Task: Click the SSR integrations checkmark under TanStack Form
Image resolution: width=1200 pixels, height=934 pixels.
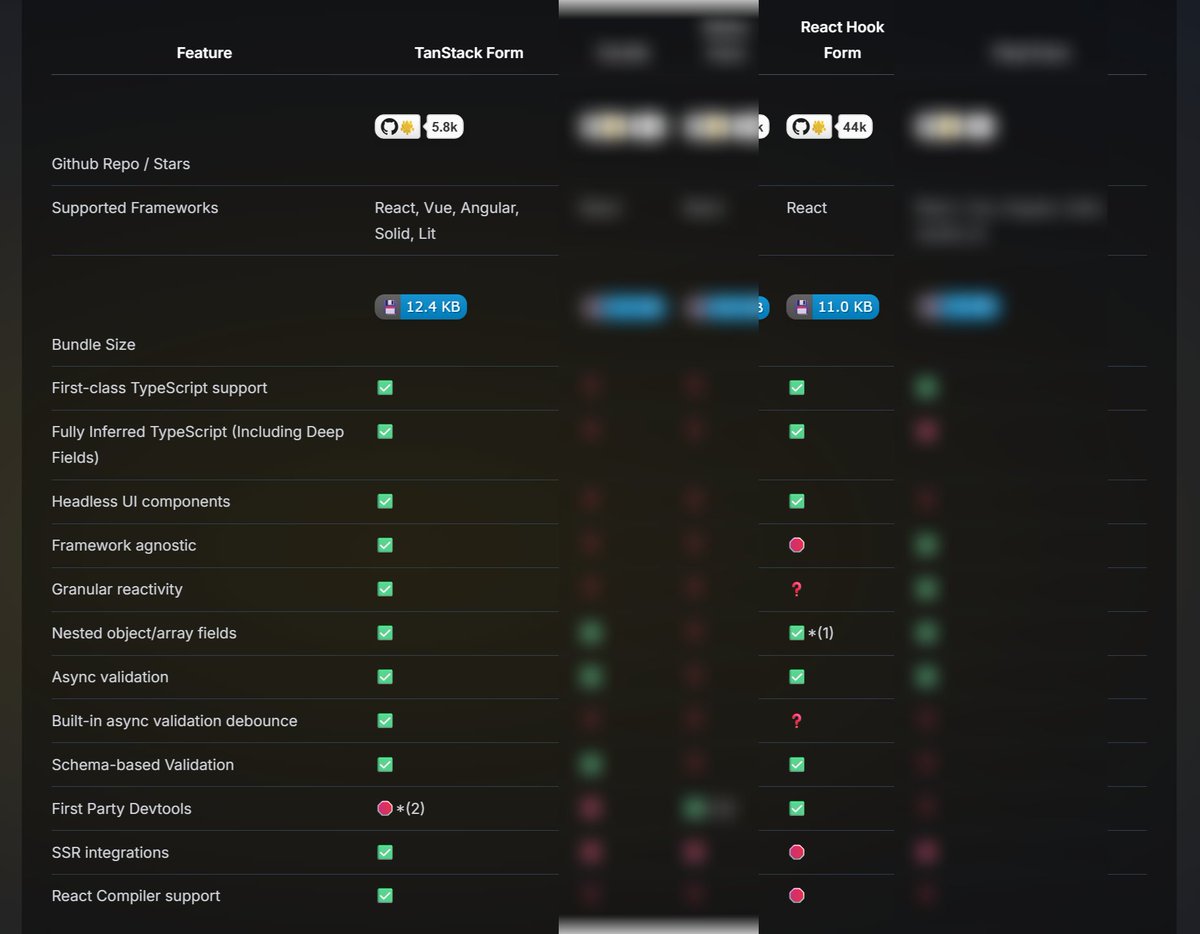Action: (x=385, y=852)
